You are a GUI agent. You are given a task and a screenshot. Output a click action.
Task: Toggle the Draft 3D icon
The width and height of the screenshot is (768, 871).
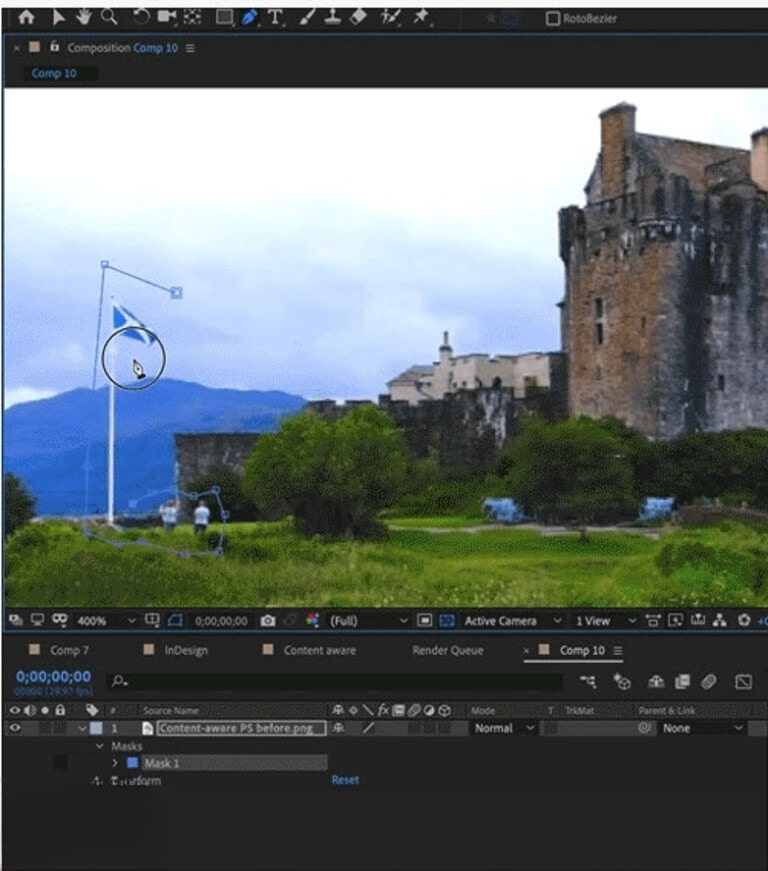click(622, 681)
